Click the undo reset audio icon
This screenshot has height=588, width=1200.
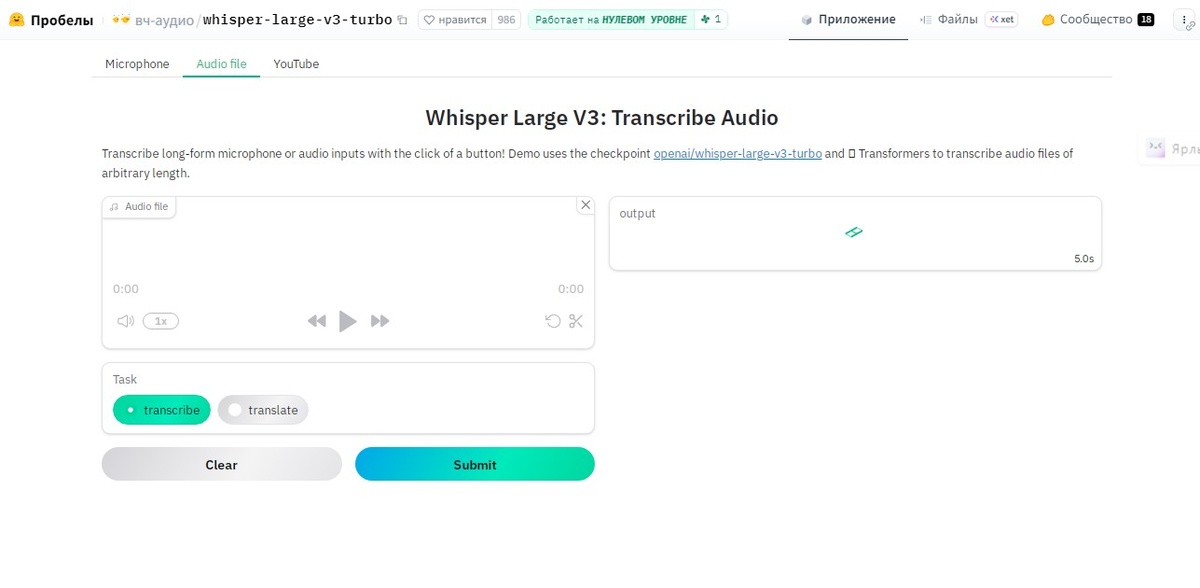(552, 321)
